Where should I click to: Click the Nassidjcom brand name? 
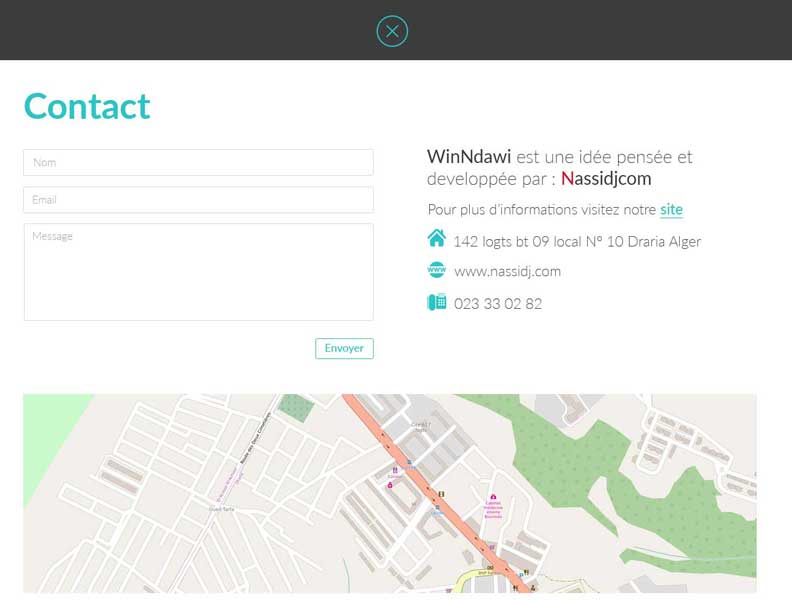(x=606, y=179)
